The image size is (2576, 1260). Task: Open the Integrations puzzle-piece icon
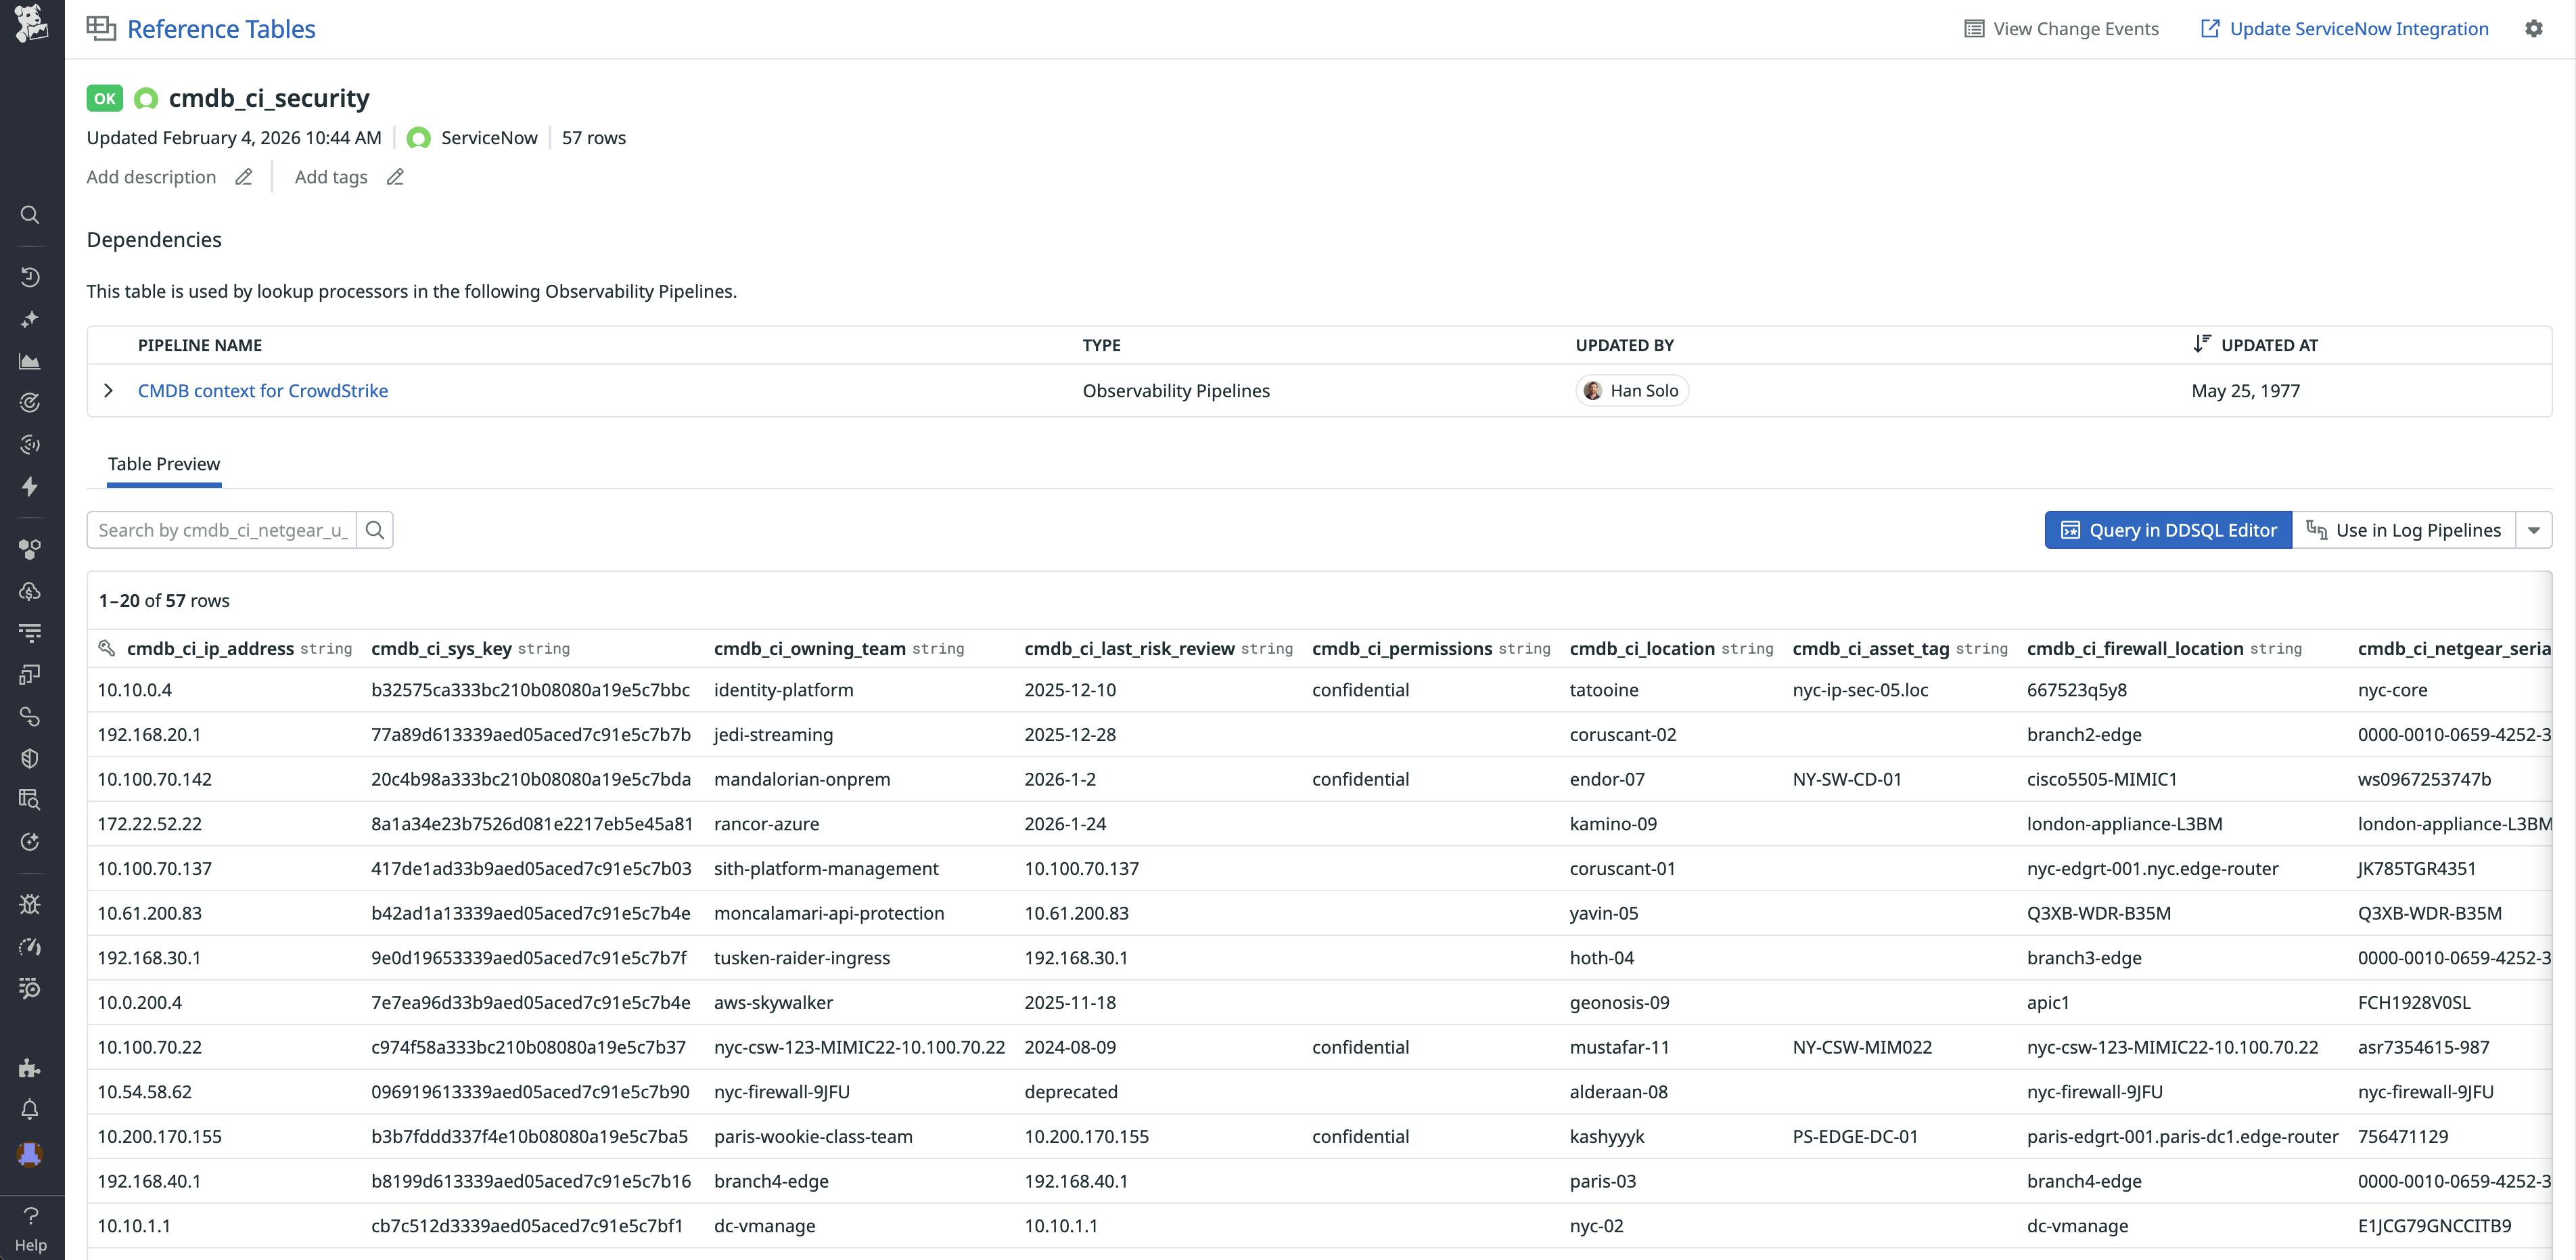tap(30, 1069)
